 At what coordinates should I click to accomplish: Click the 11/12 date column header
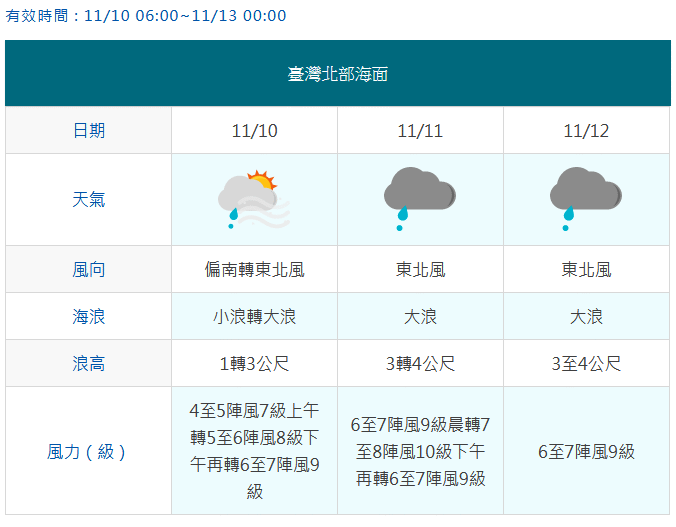click(x=586, y=130)
